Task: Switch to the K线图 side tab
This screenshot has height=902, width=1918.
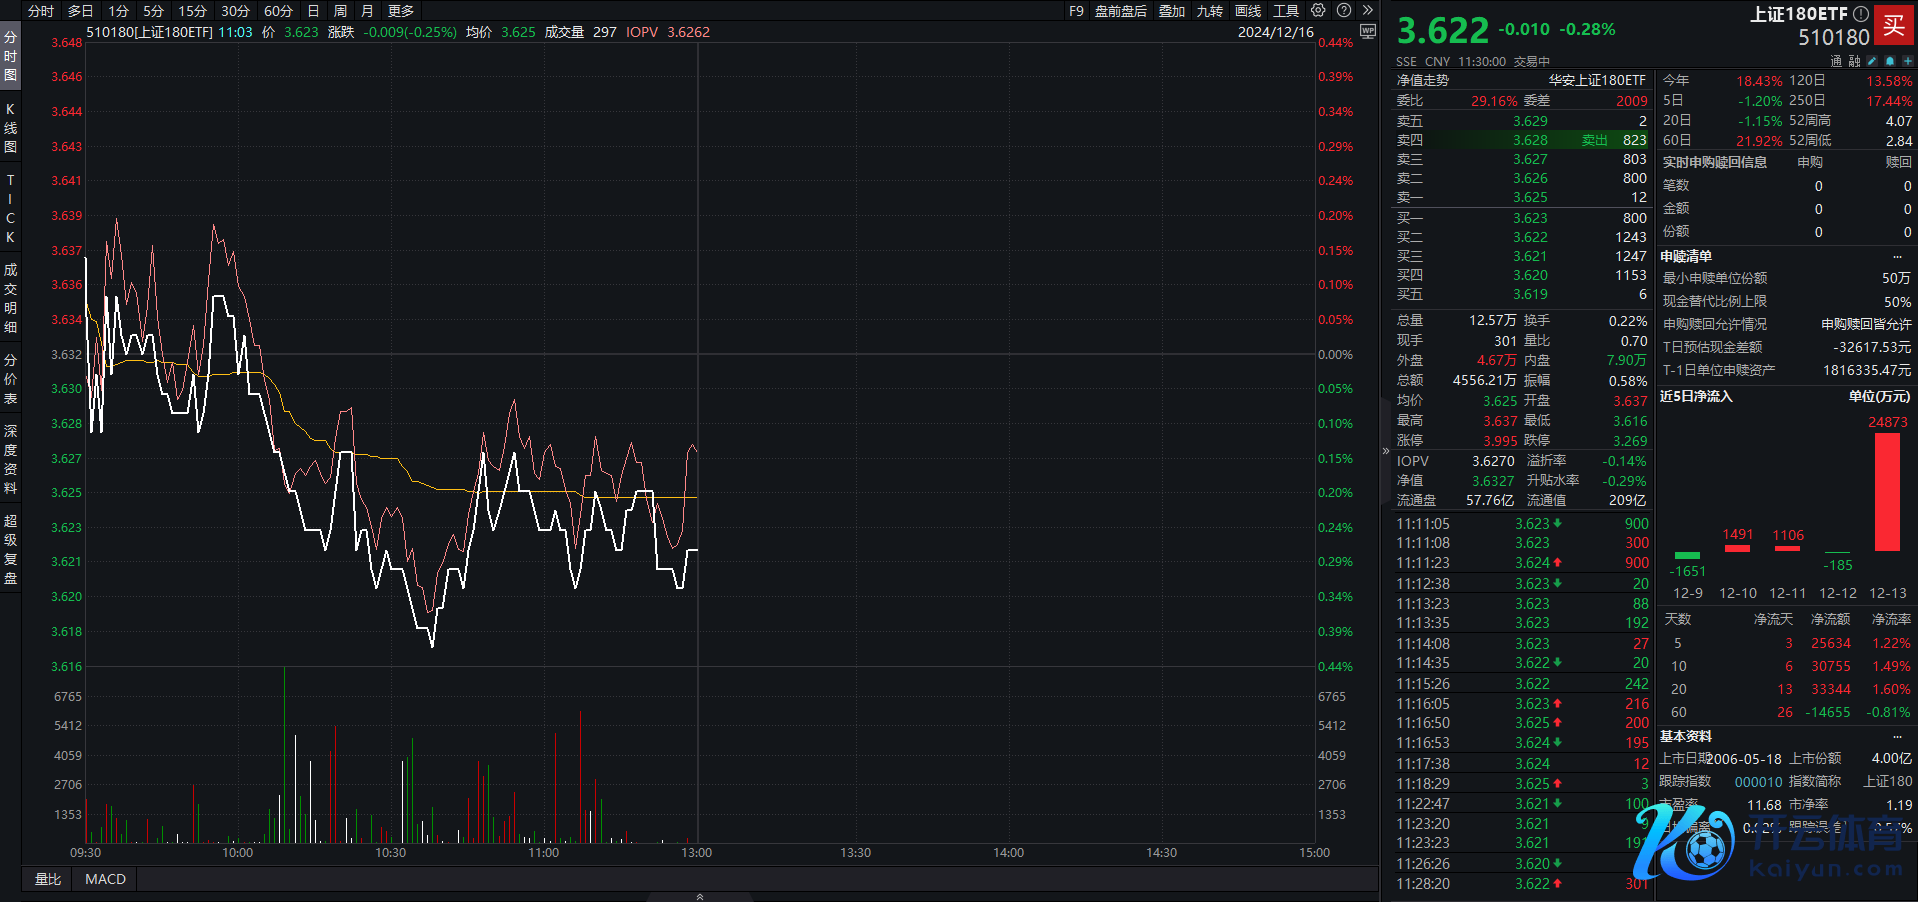Action: point(10,128)
